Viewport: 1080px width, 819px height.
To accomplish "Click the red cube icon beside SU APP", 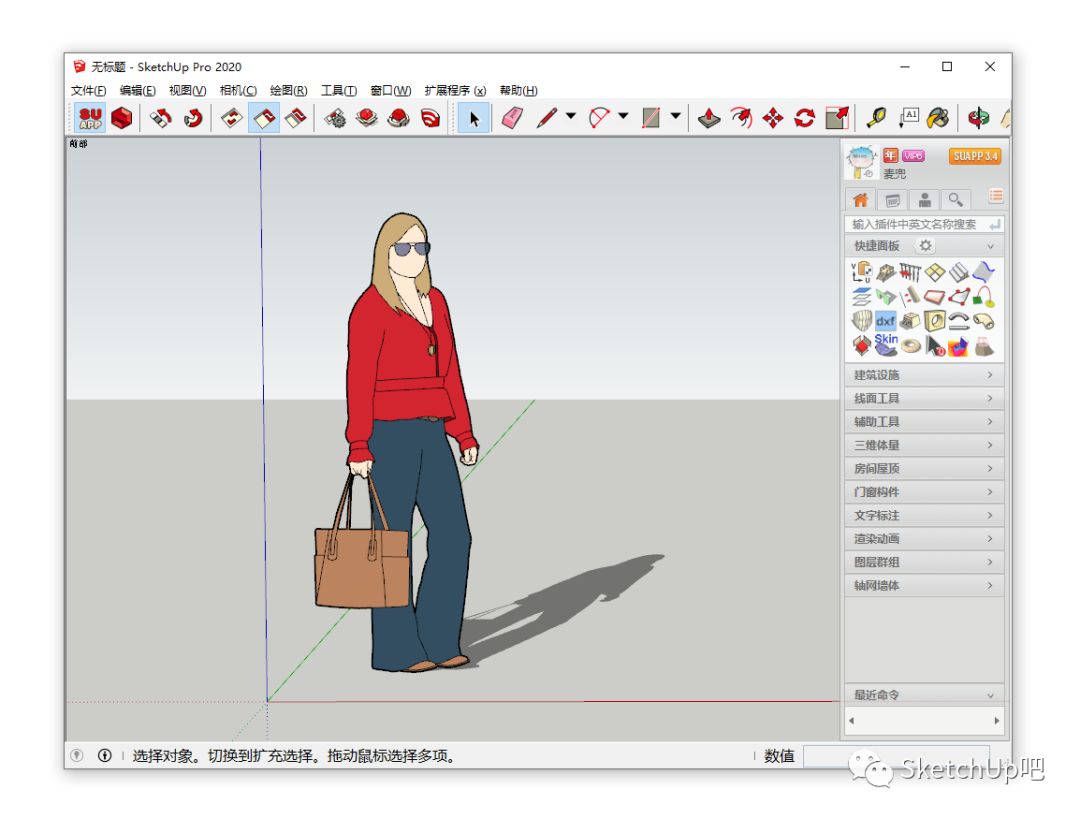I will pyautogui.click(x=122, y=118).
